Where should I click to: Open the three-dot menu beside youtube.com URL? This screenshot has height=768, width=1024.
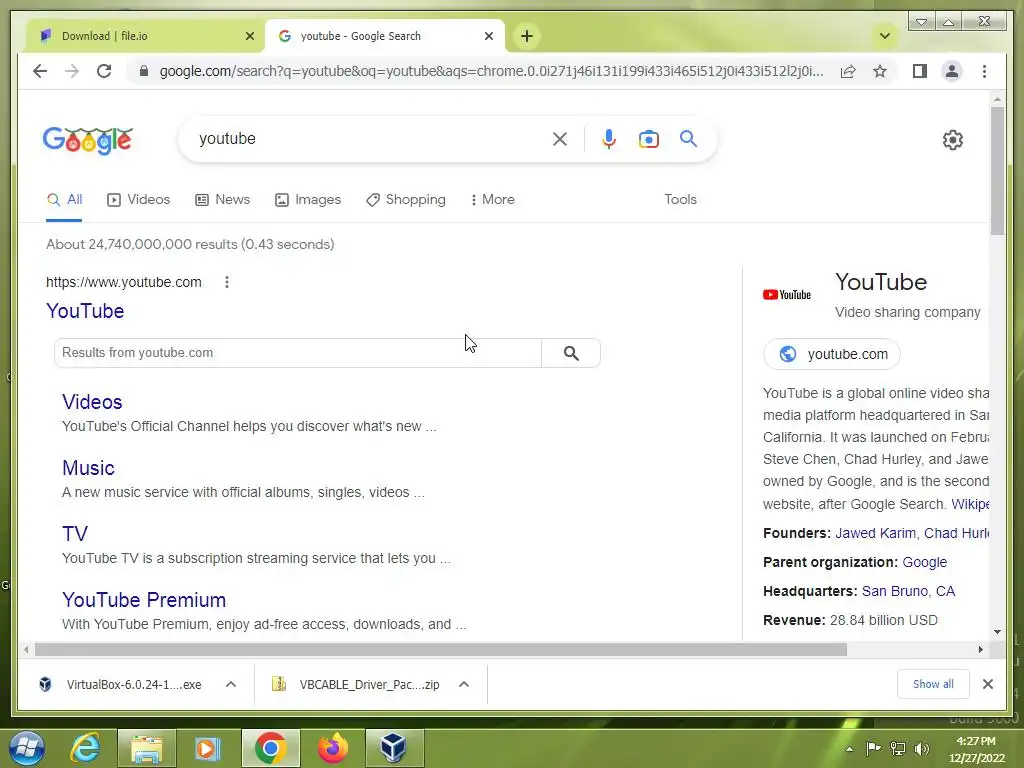click(227, 282)
